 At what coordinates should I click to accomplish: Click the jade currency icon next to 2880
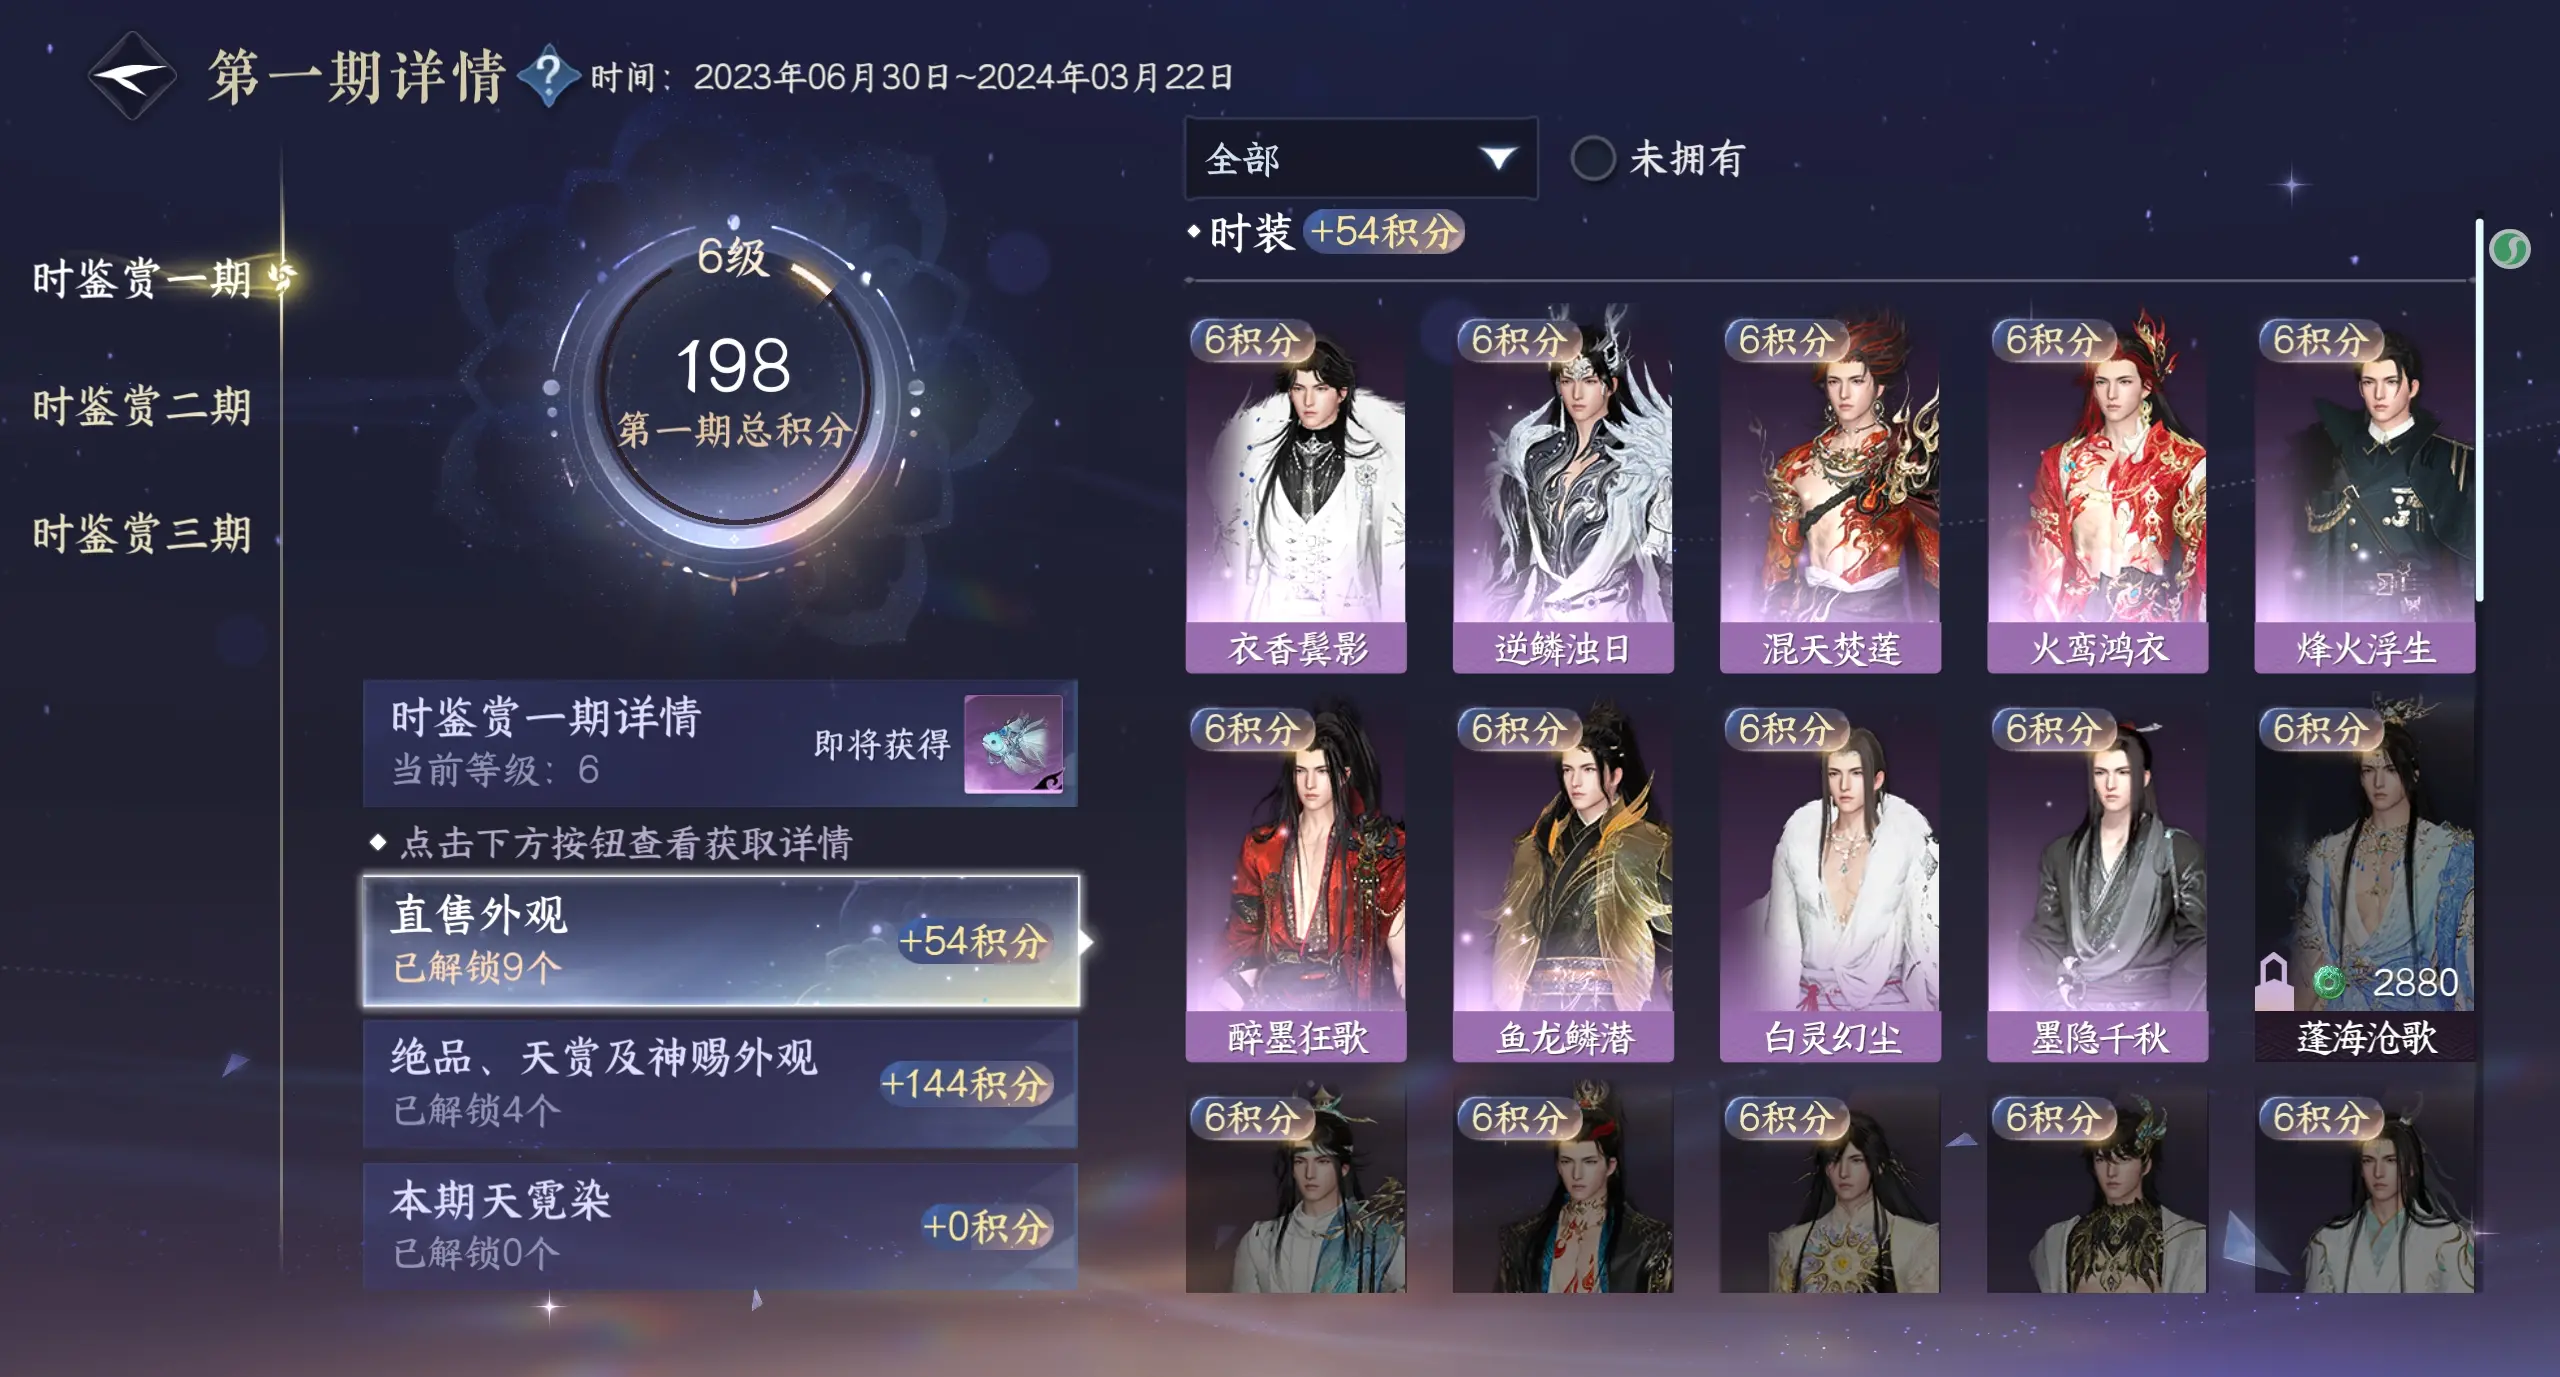point(2329,982)
